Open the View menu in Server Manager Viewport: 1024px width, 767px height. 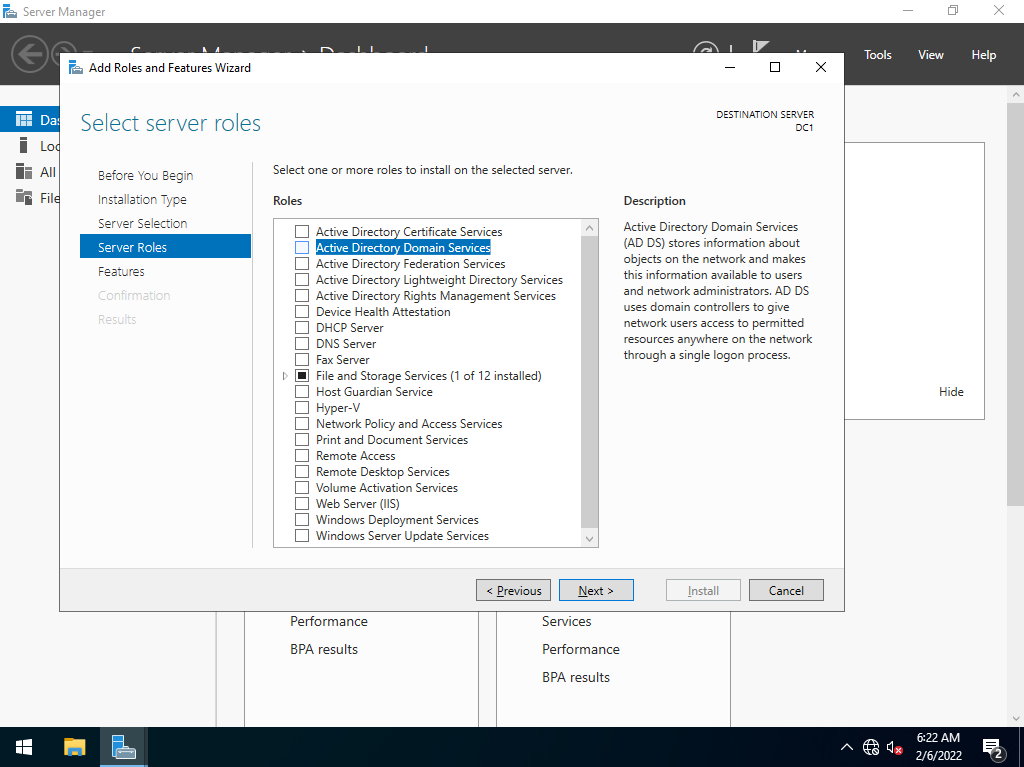coord(931,55)
